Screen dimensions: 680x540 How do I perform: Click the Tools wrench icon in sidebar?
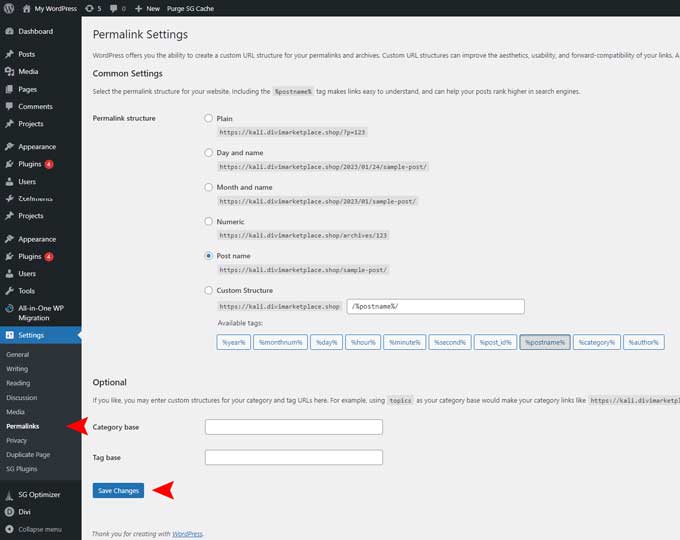(x=9, y=290)
